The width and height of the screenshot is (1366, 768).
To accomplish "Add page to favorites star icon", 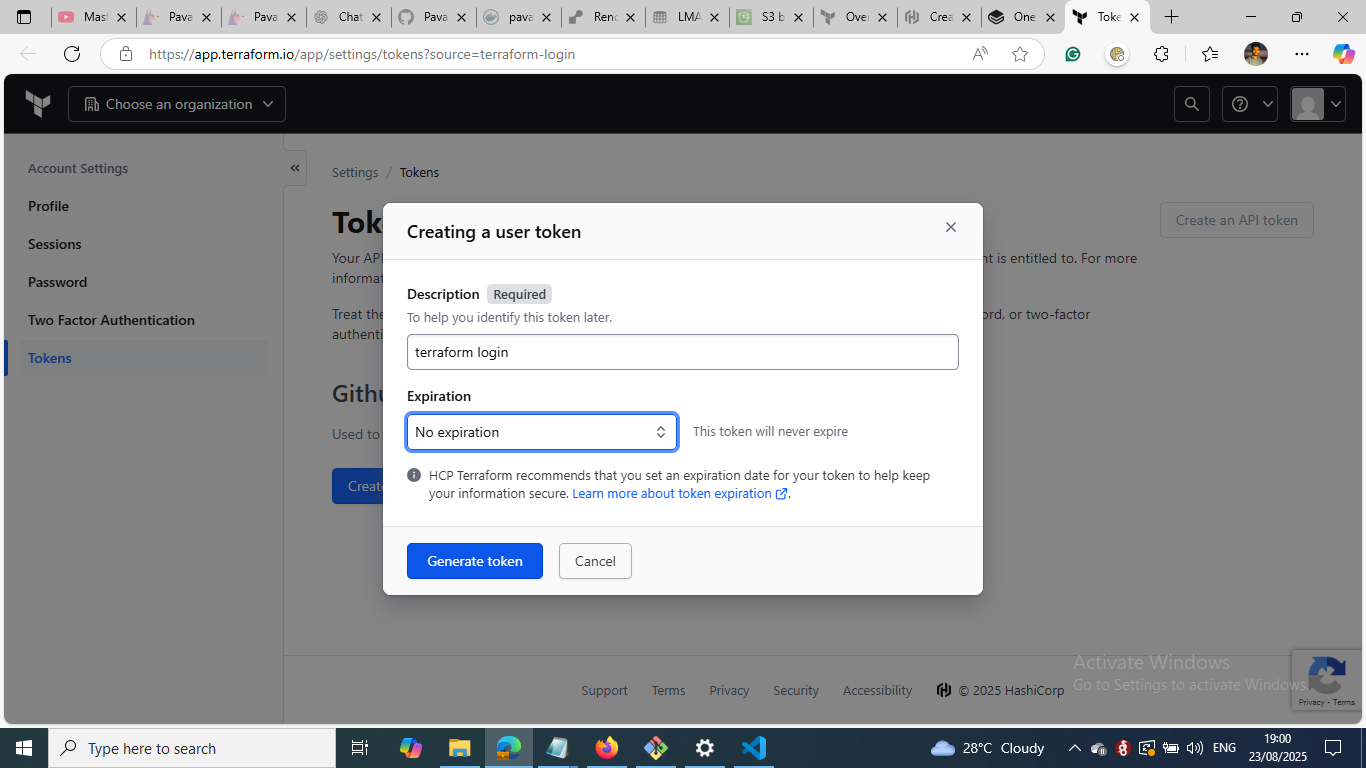I will 1019,54.
